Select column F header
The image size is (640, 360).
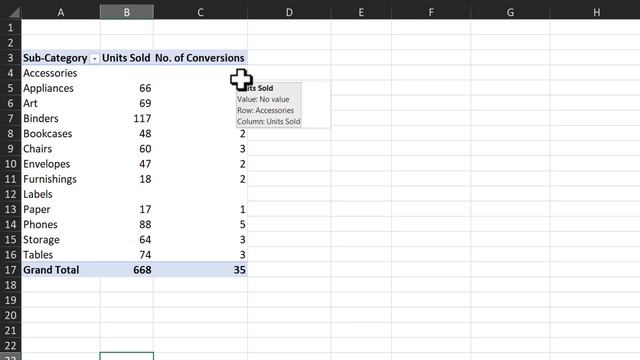pyautogui.click(x=431, y=12)
